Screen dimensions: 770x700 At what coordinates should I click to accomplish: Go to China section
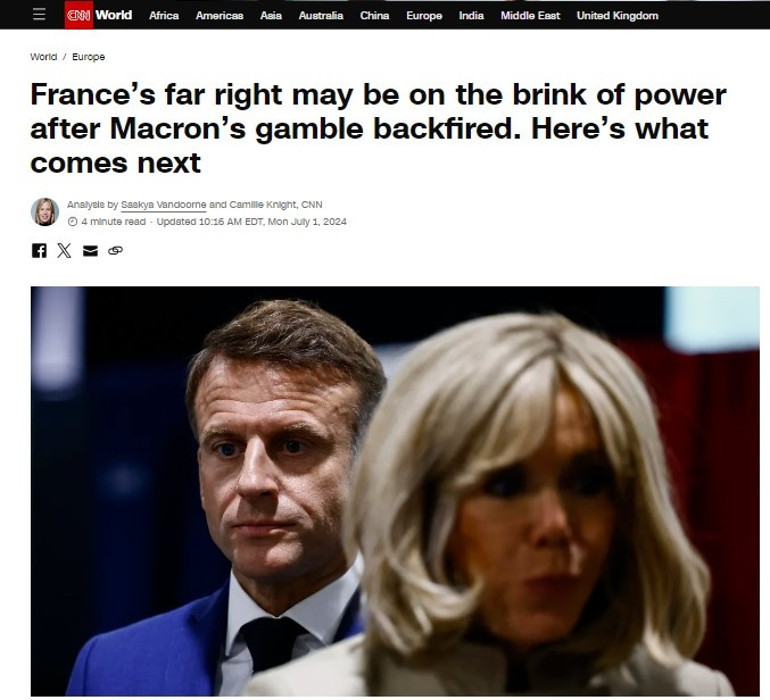[375, 16]
